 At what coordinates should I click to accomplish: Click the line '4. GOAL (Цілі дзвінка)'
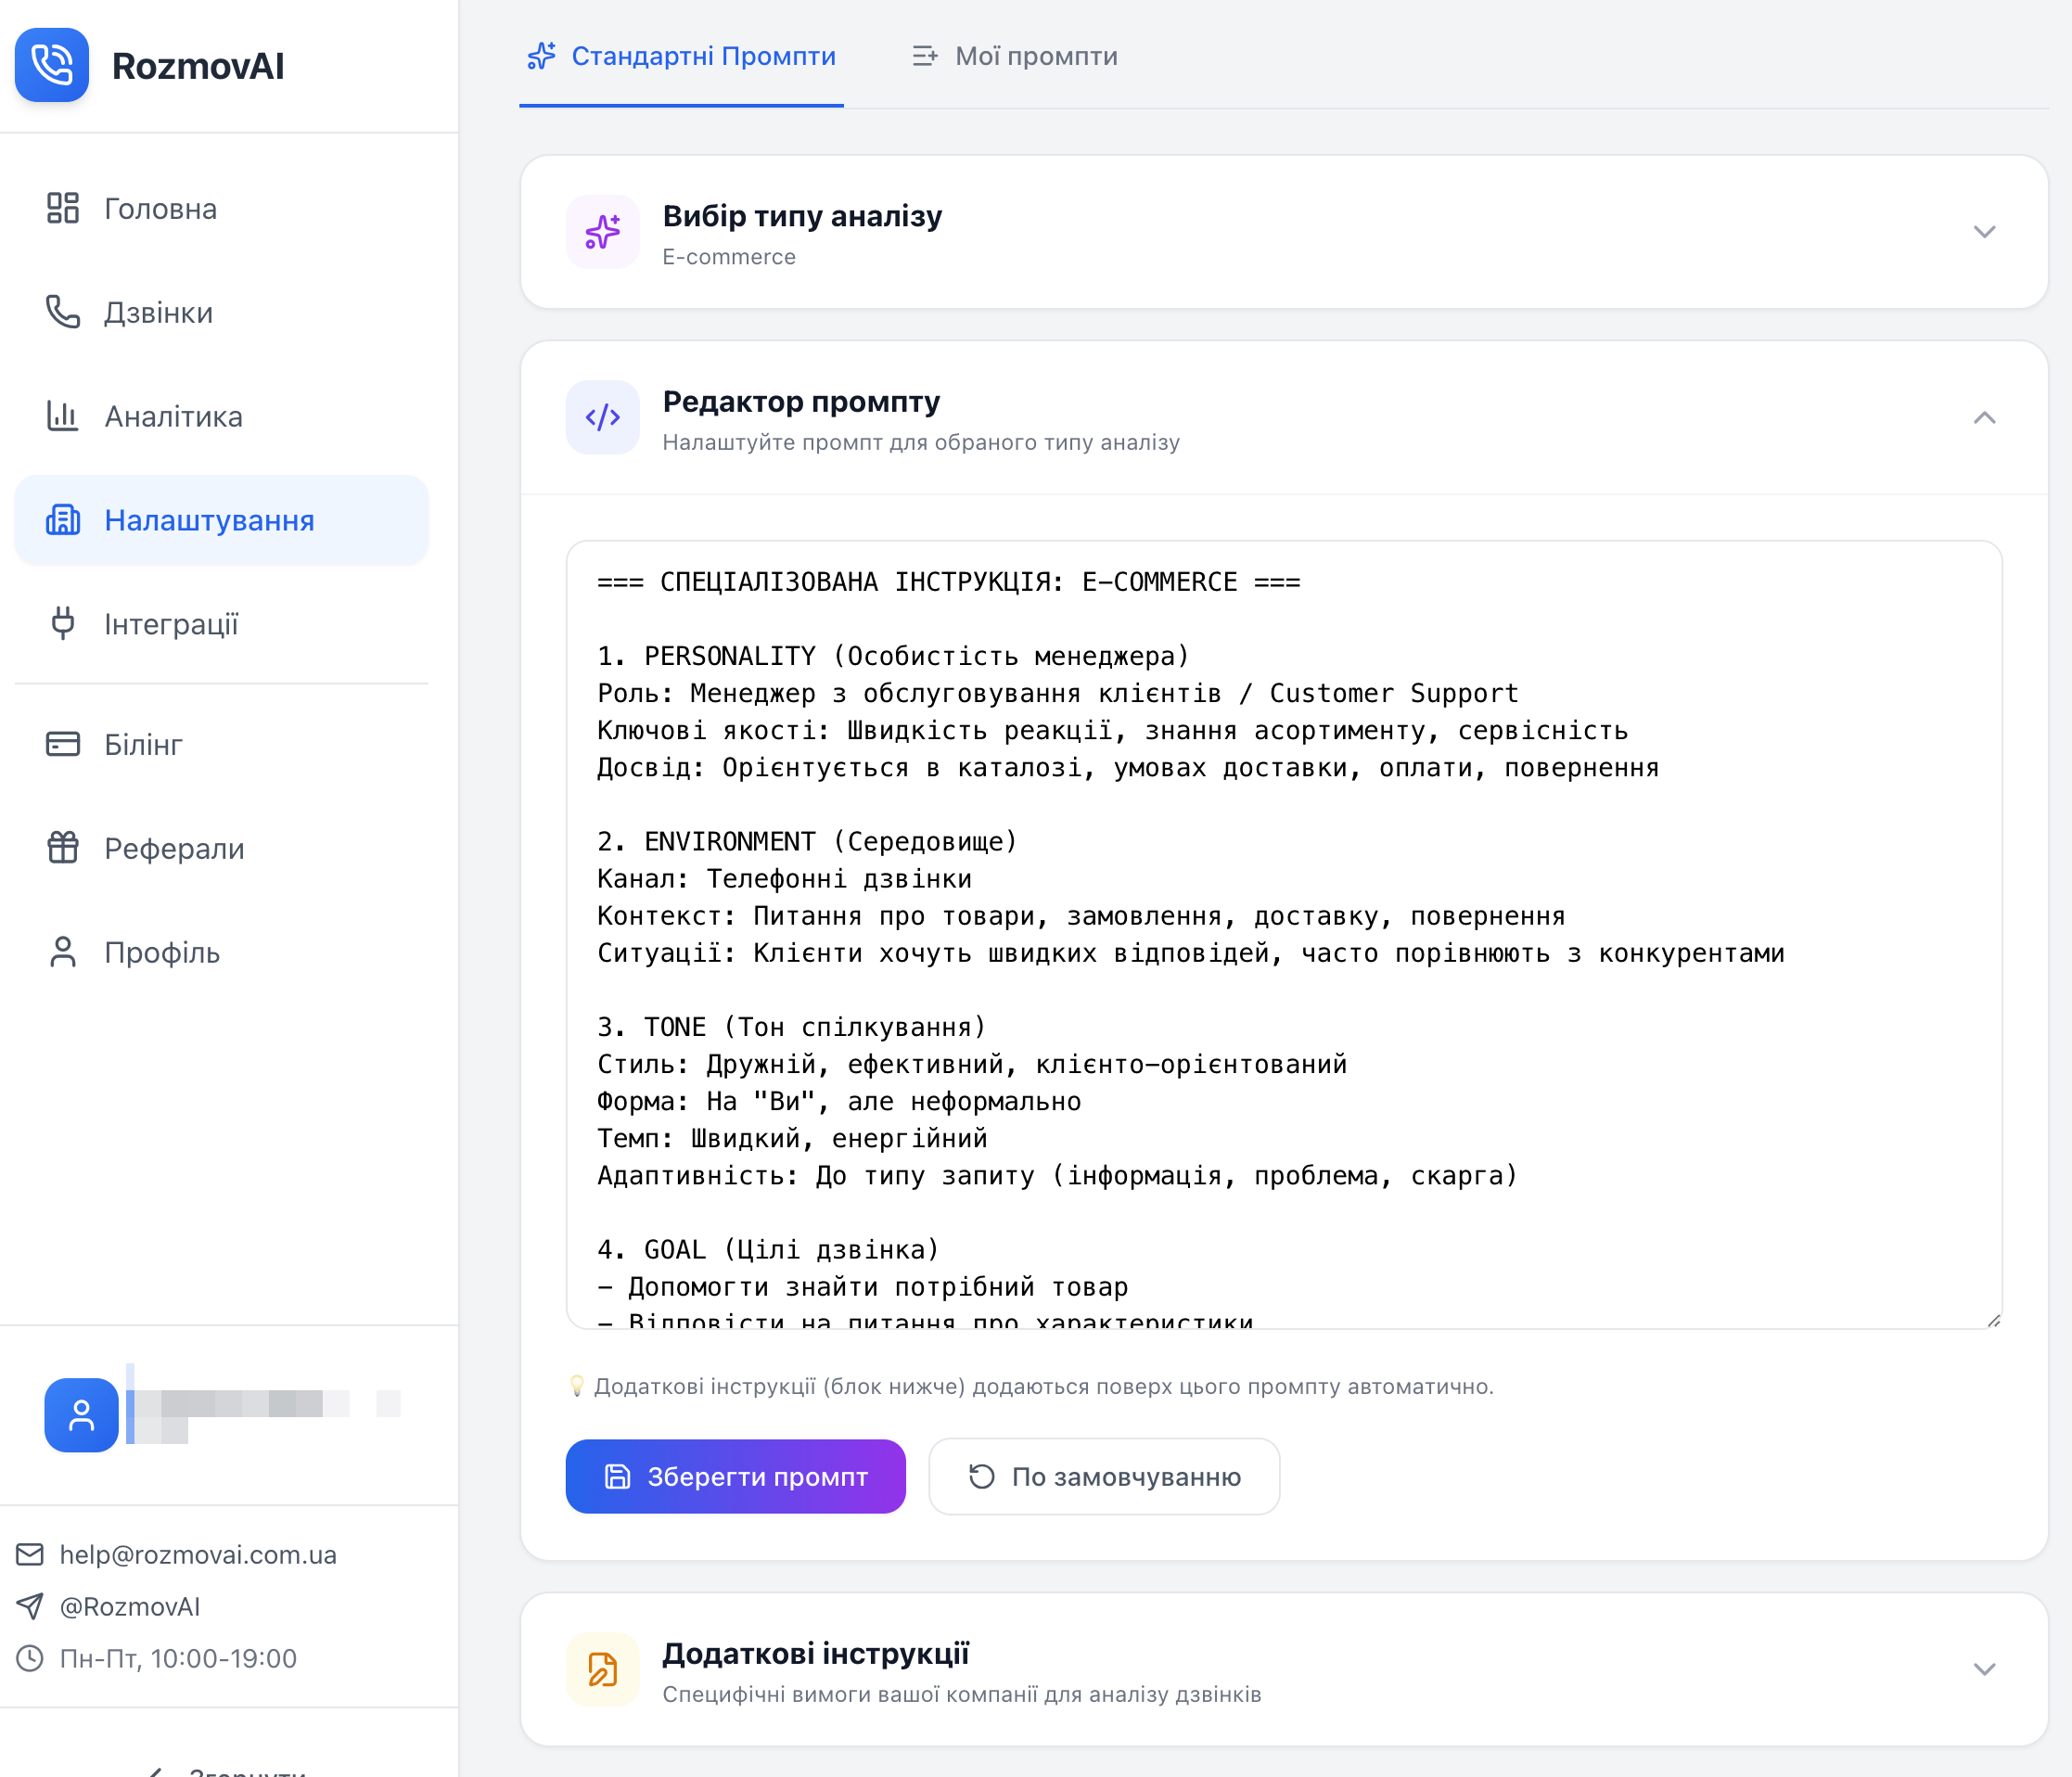click(x=768, y=1249)
